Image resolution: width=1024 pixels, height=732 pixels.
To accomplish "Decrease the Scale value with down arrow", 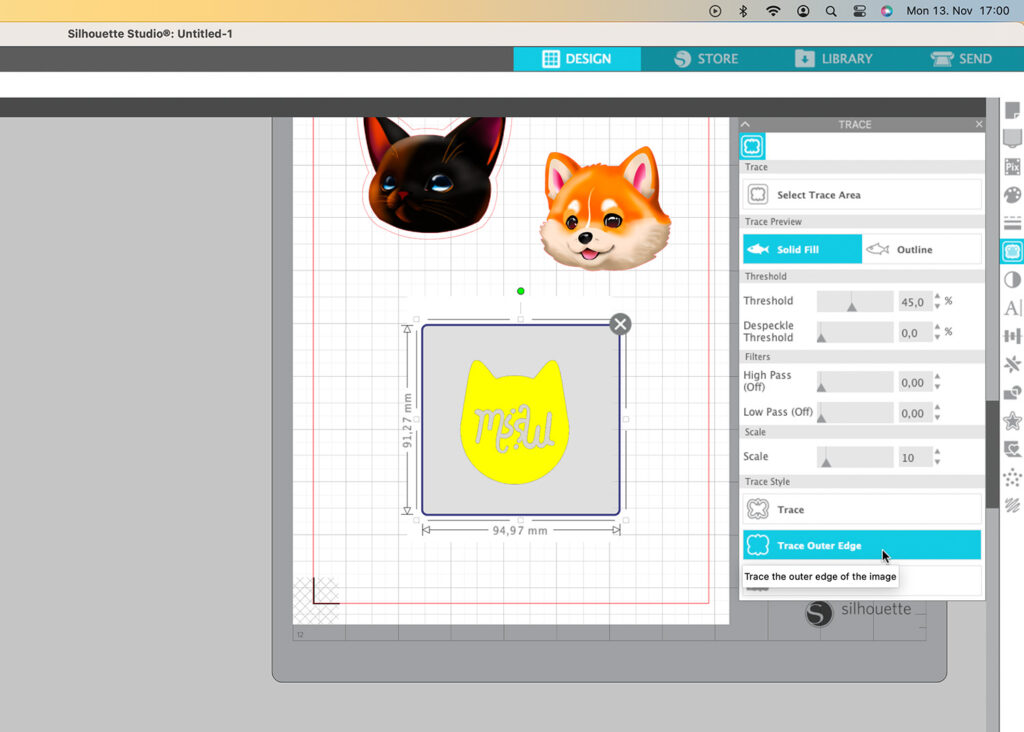I will [x=937, y=462].
